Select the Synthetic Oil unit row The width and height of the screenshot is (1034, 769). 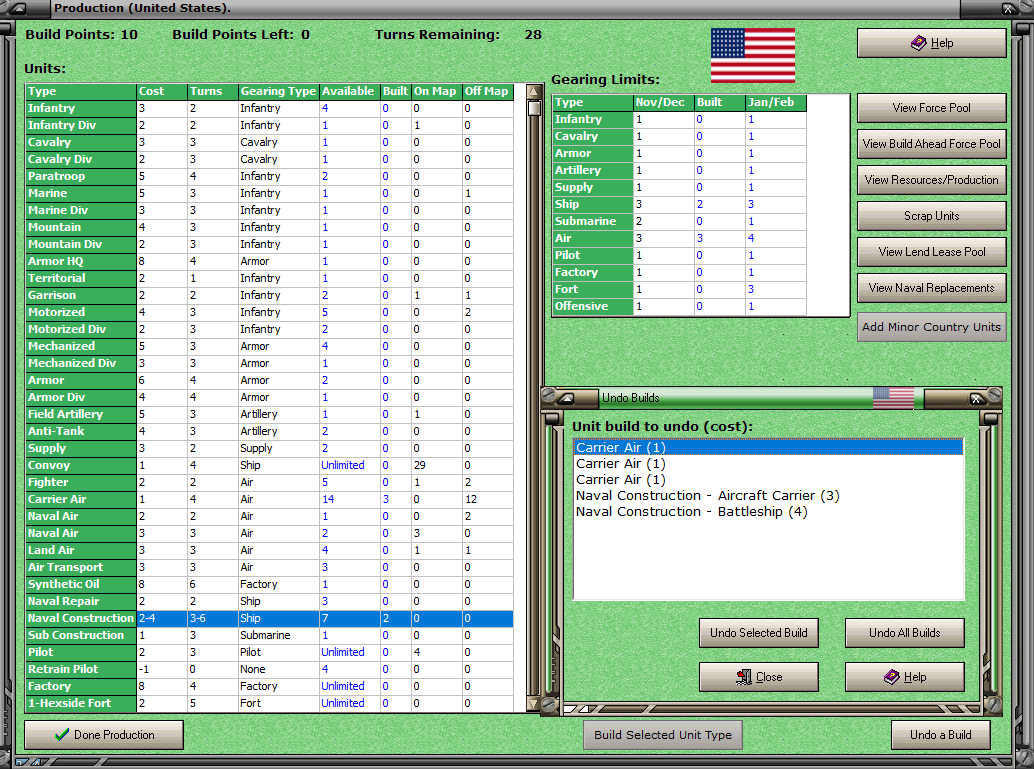click(x=269, y=584)
